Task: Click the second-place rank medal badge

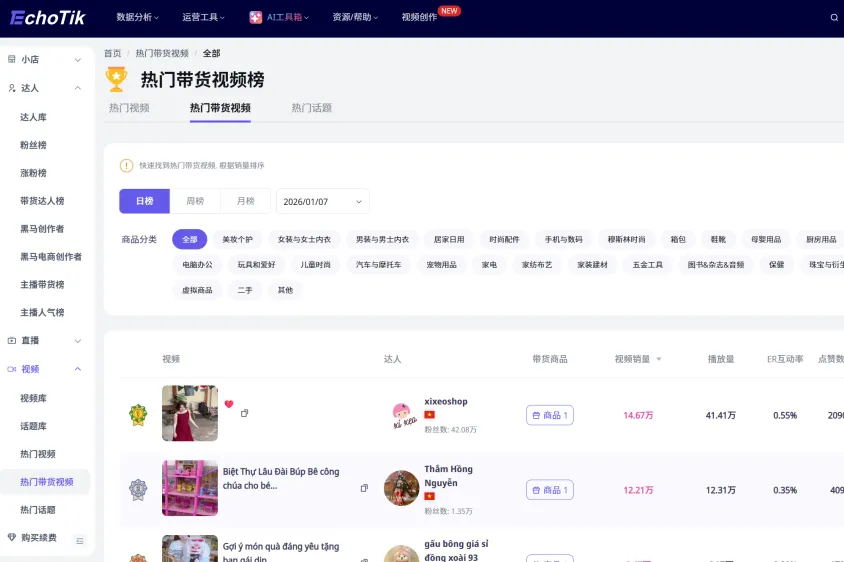Action: point(138,489)
